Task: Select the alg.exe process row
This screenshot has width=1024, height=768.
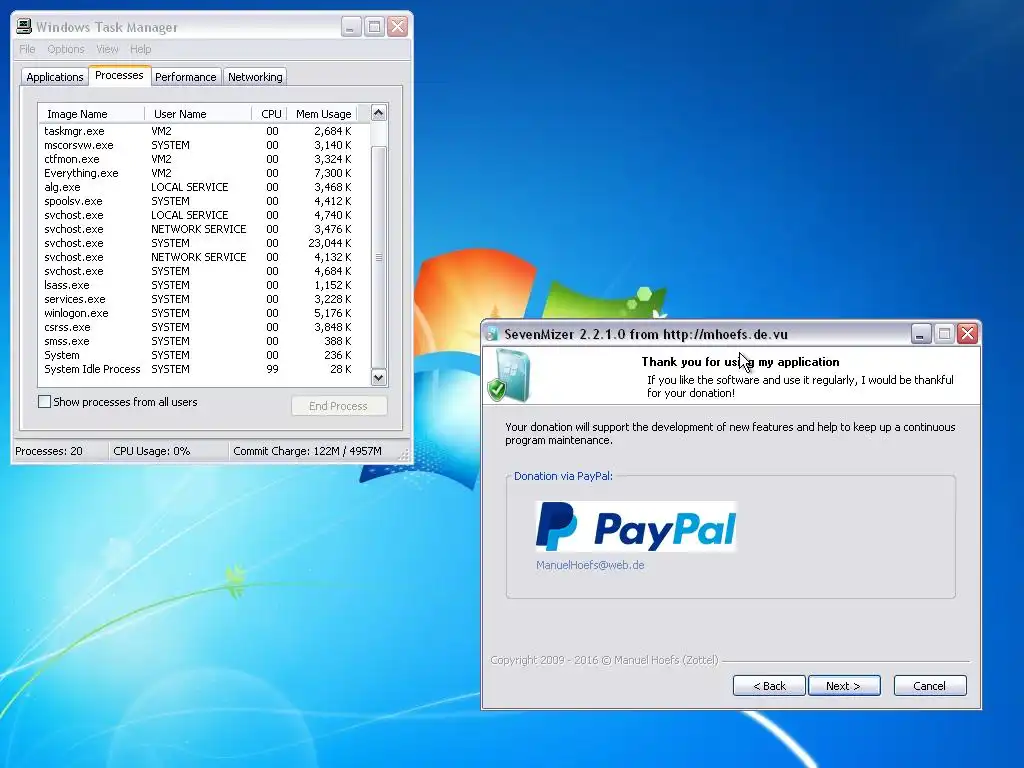Action: tap(204, 187)
